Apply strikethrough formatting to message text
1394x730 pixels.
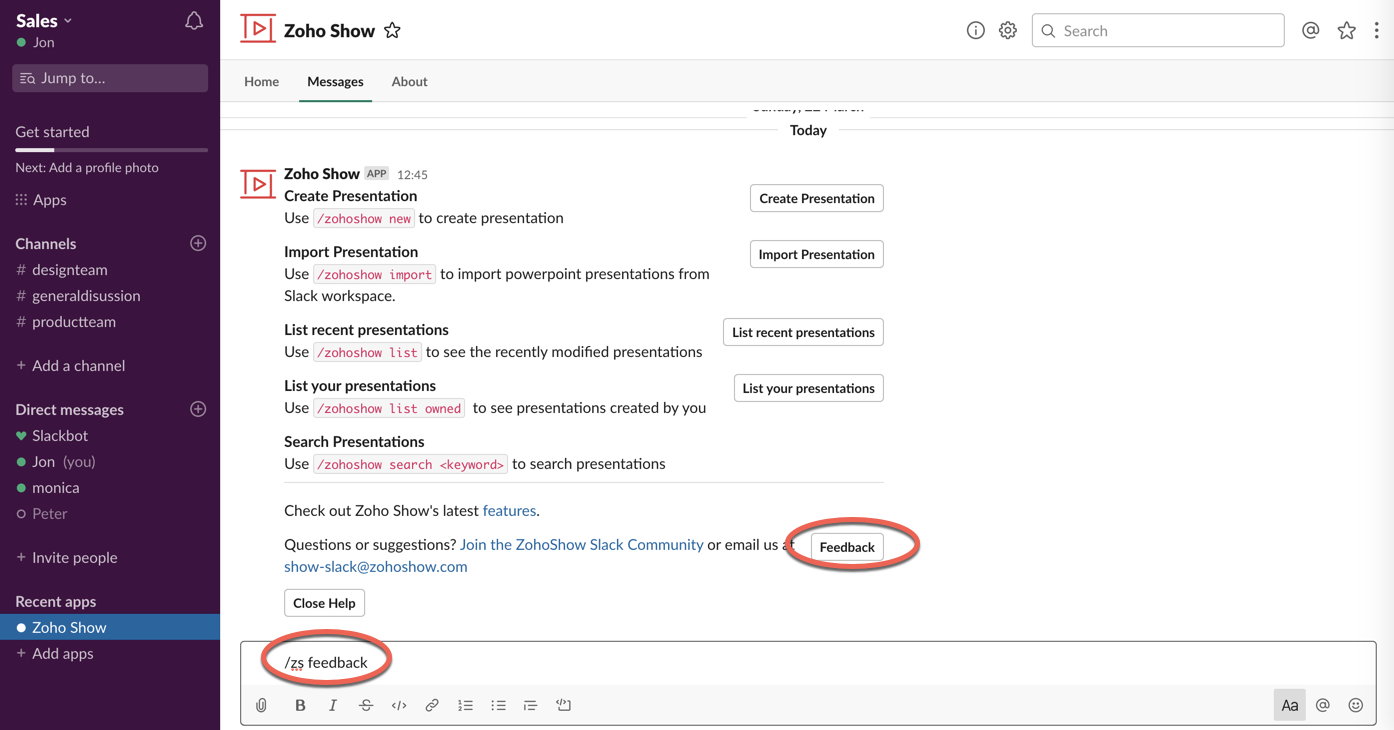pos(366,705)
